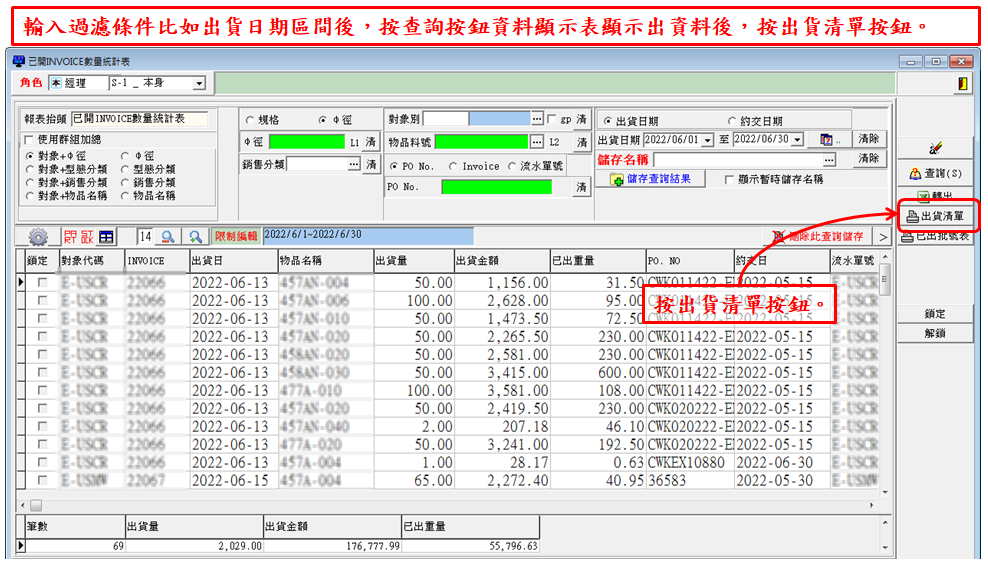Click the 儲存查詢結果 button
The image size is (988, 565).
tap(651, 180)
